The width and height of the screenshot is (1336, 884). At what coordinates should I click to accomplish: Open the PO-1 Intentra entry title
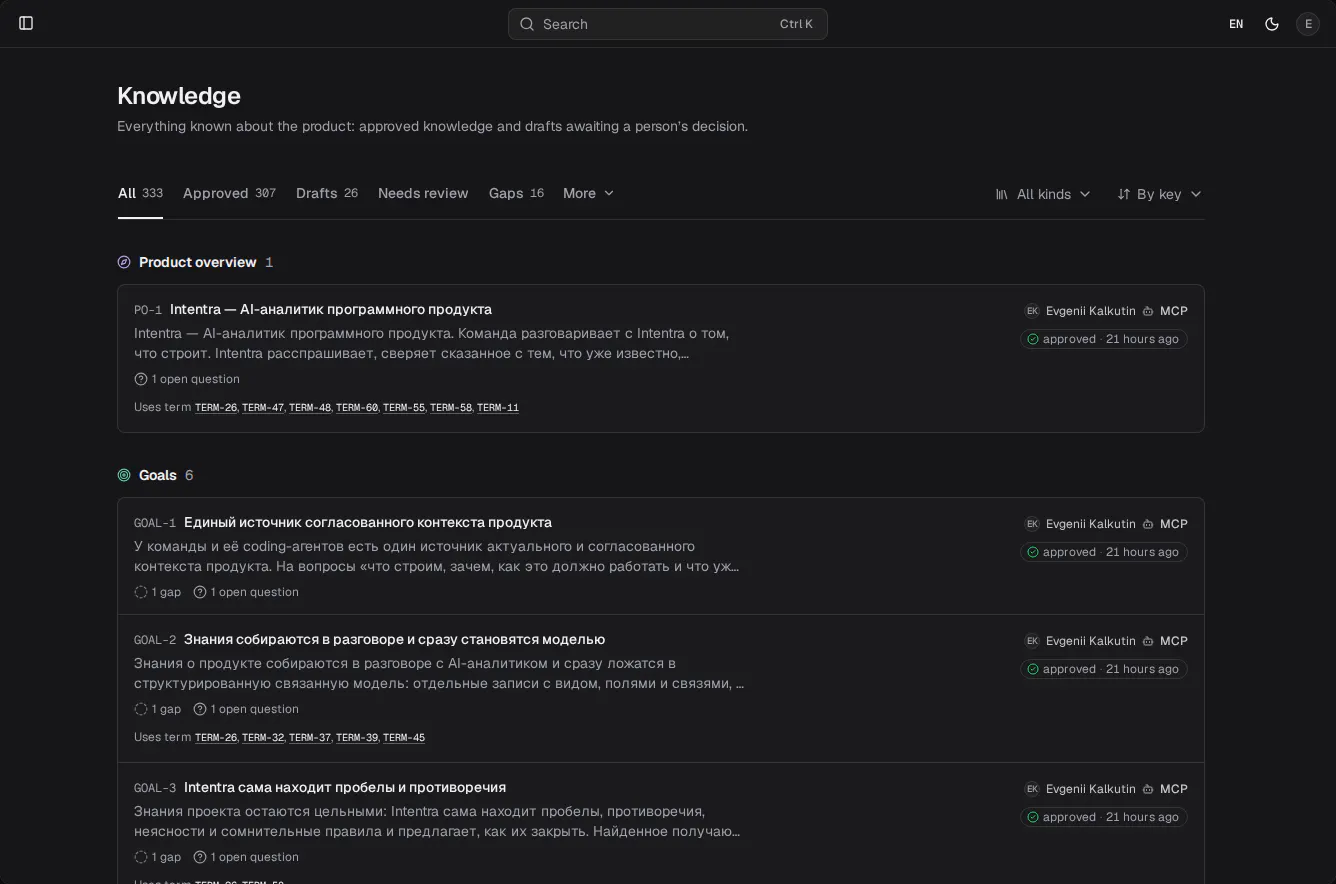(x=331, y=309)
